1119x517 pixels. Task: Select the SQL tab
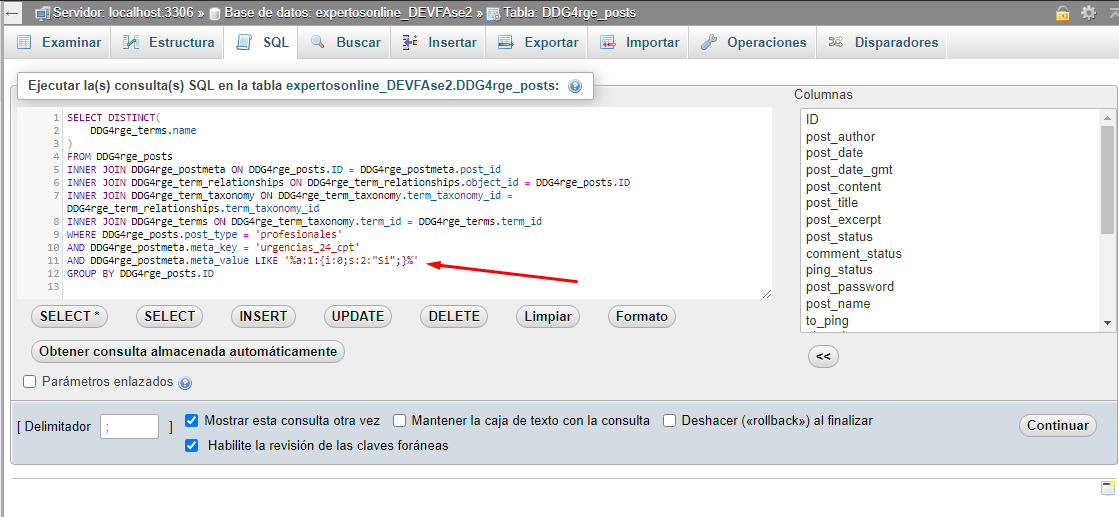point(261,43)
